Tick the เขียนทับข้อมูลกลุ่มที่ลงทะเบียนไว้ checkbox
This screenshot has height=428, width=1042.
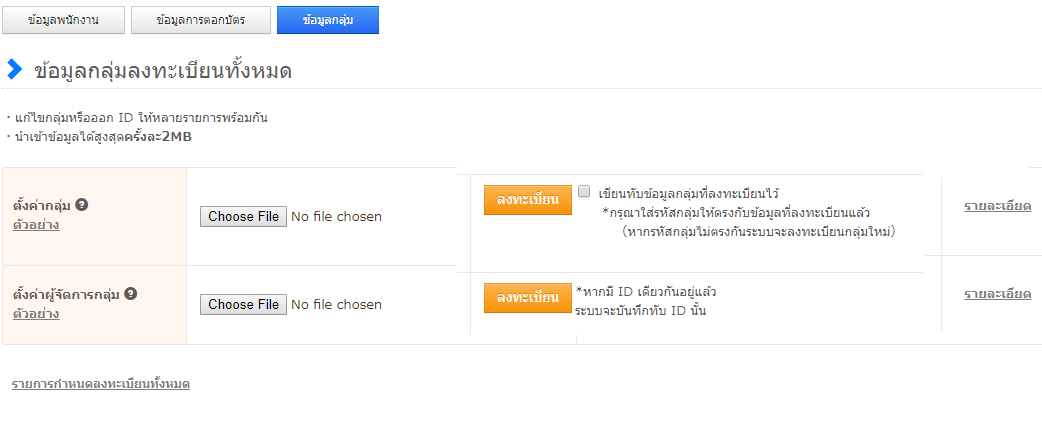point(584,191)
